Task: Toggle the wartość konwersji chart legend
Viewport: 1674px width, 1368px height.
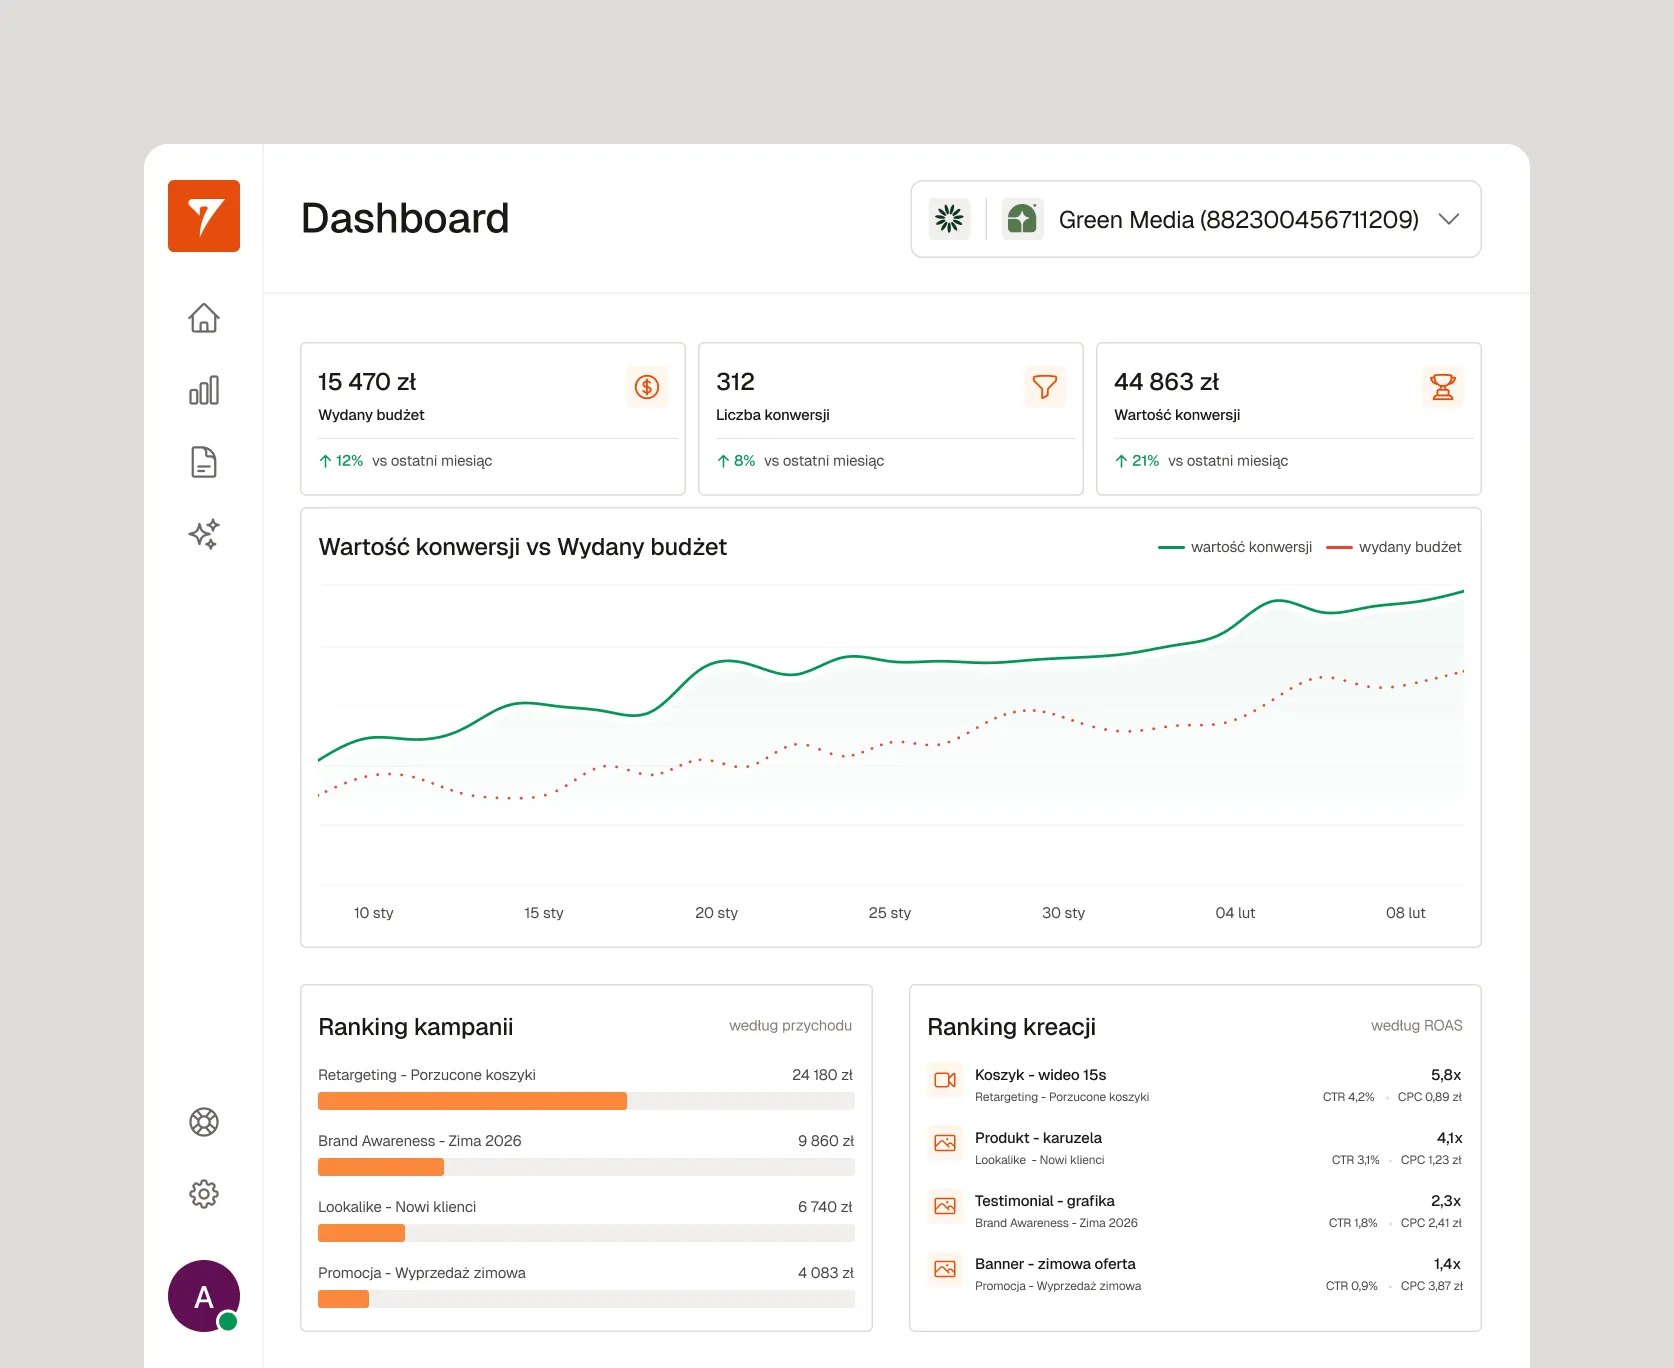Action: tap(1236, 547)
